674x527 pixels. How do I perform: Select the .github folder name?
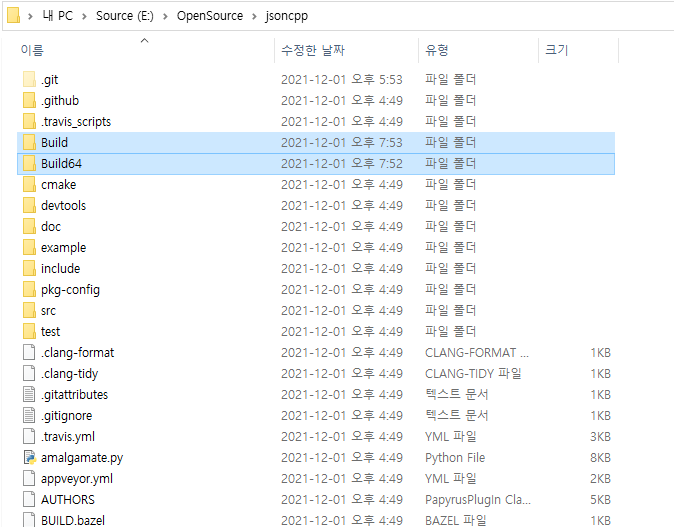pos(60,101)
